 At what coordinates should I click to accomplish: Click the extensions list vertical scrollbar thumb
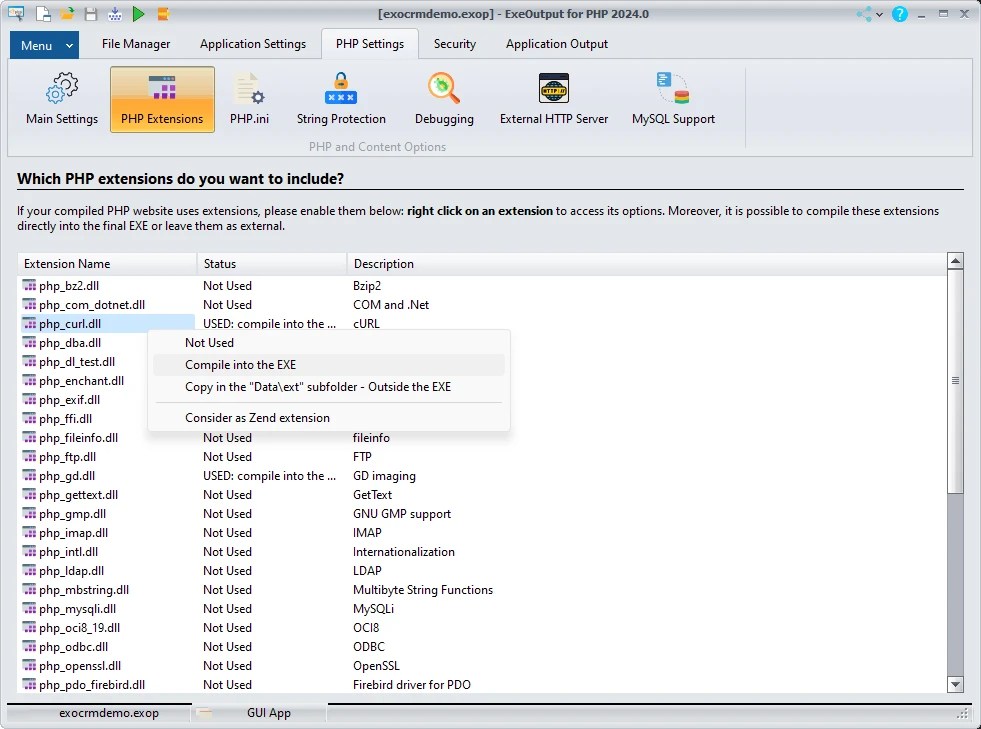(955, 380)
